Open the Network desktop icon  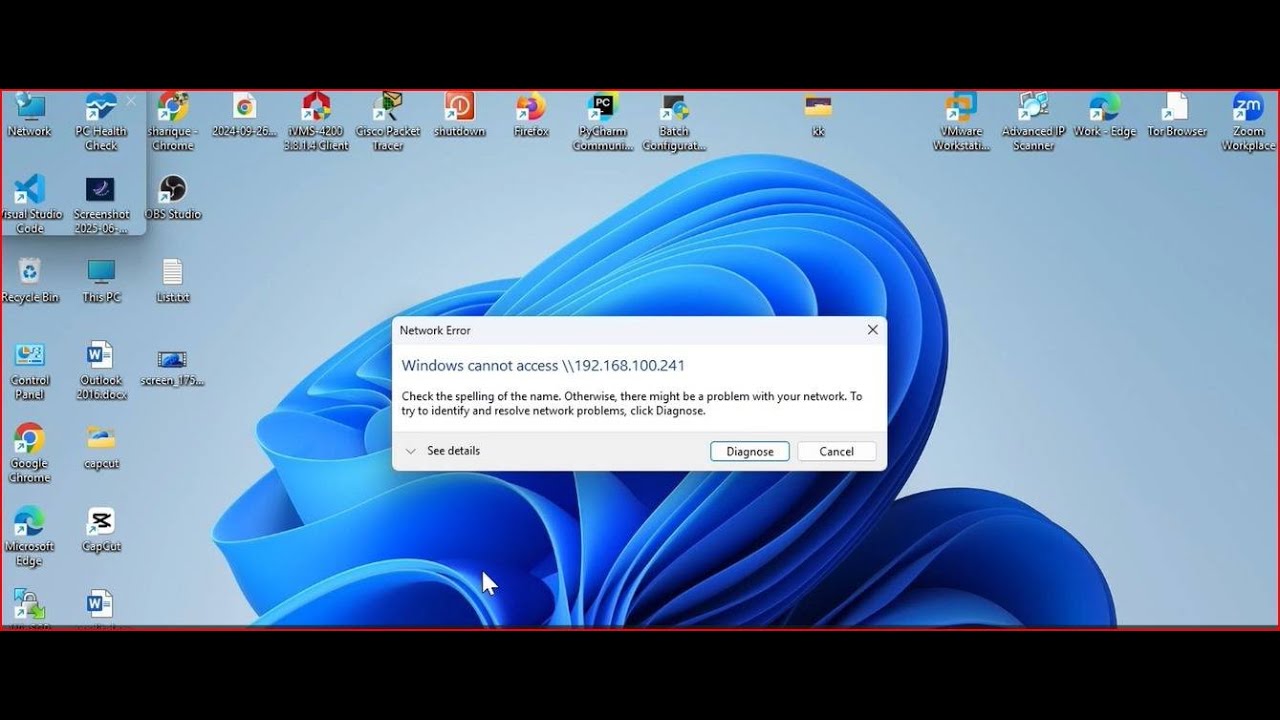tap(30, 115)
